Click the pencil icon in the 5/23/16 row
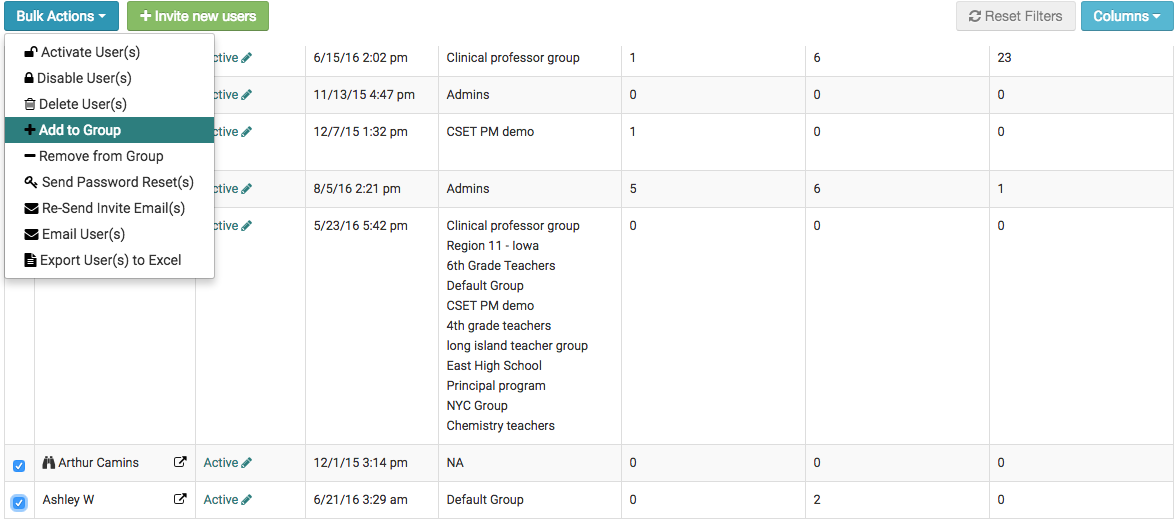1176x519 pixels. click(x=247, y=226)
